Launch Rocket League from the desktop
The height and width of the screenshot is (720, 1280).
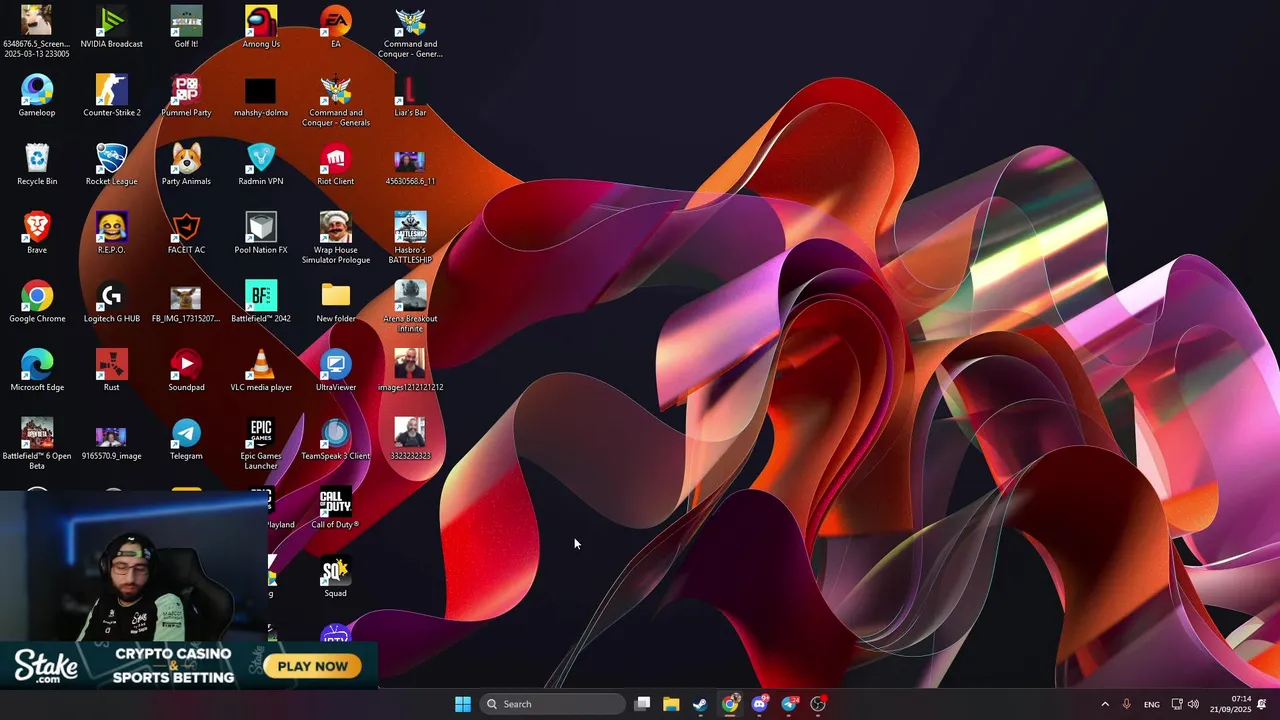(x=111, y=165)
